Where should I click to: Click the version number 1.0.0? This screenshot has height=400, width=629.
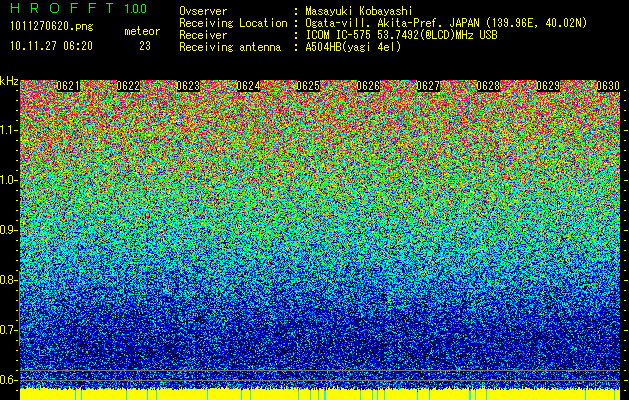point(136,8)
